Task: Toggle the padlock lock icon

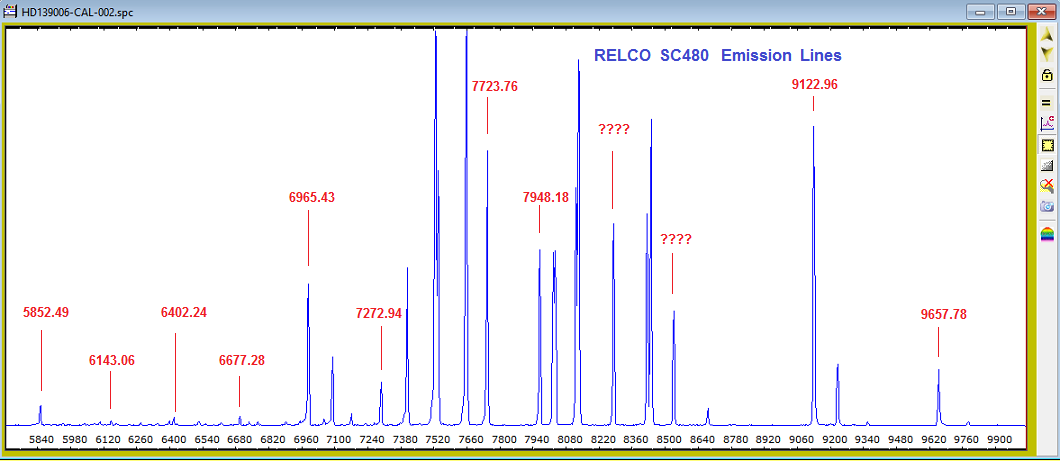Action: [x=1046, y=75]
